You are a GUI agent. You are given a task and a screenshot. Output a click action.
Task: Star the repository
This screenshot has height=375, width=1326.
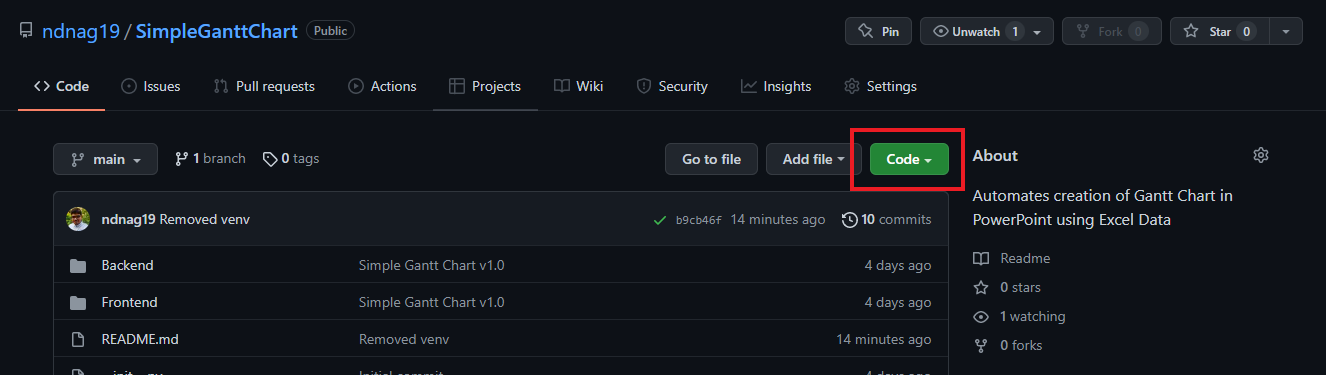click(1219, 32)
